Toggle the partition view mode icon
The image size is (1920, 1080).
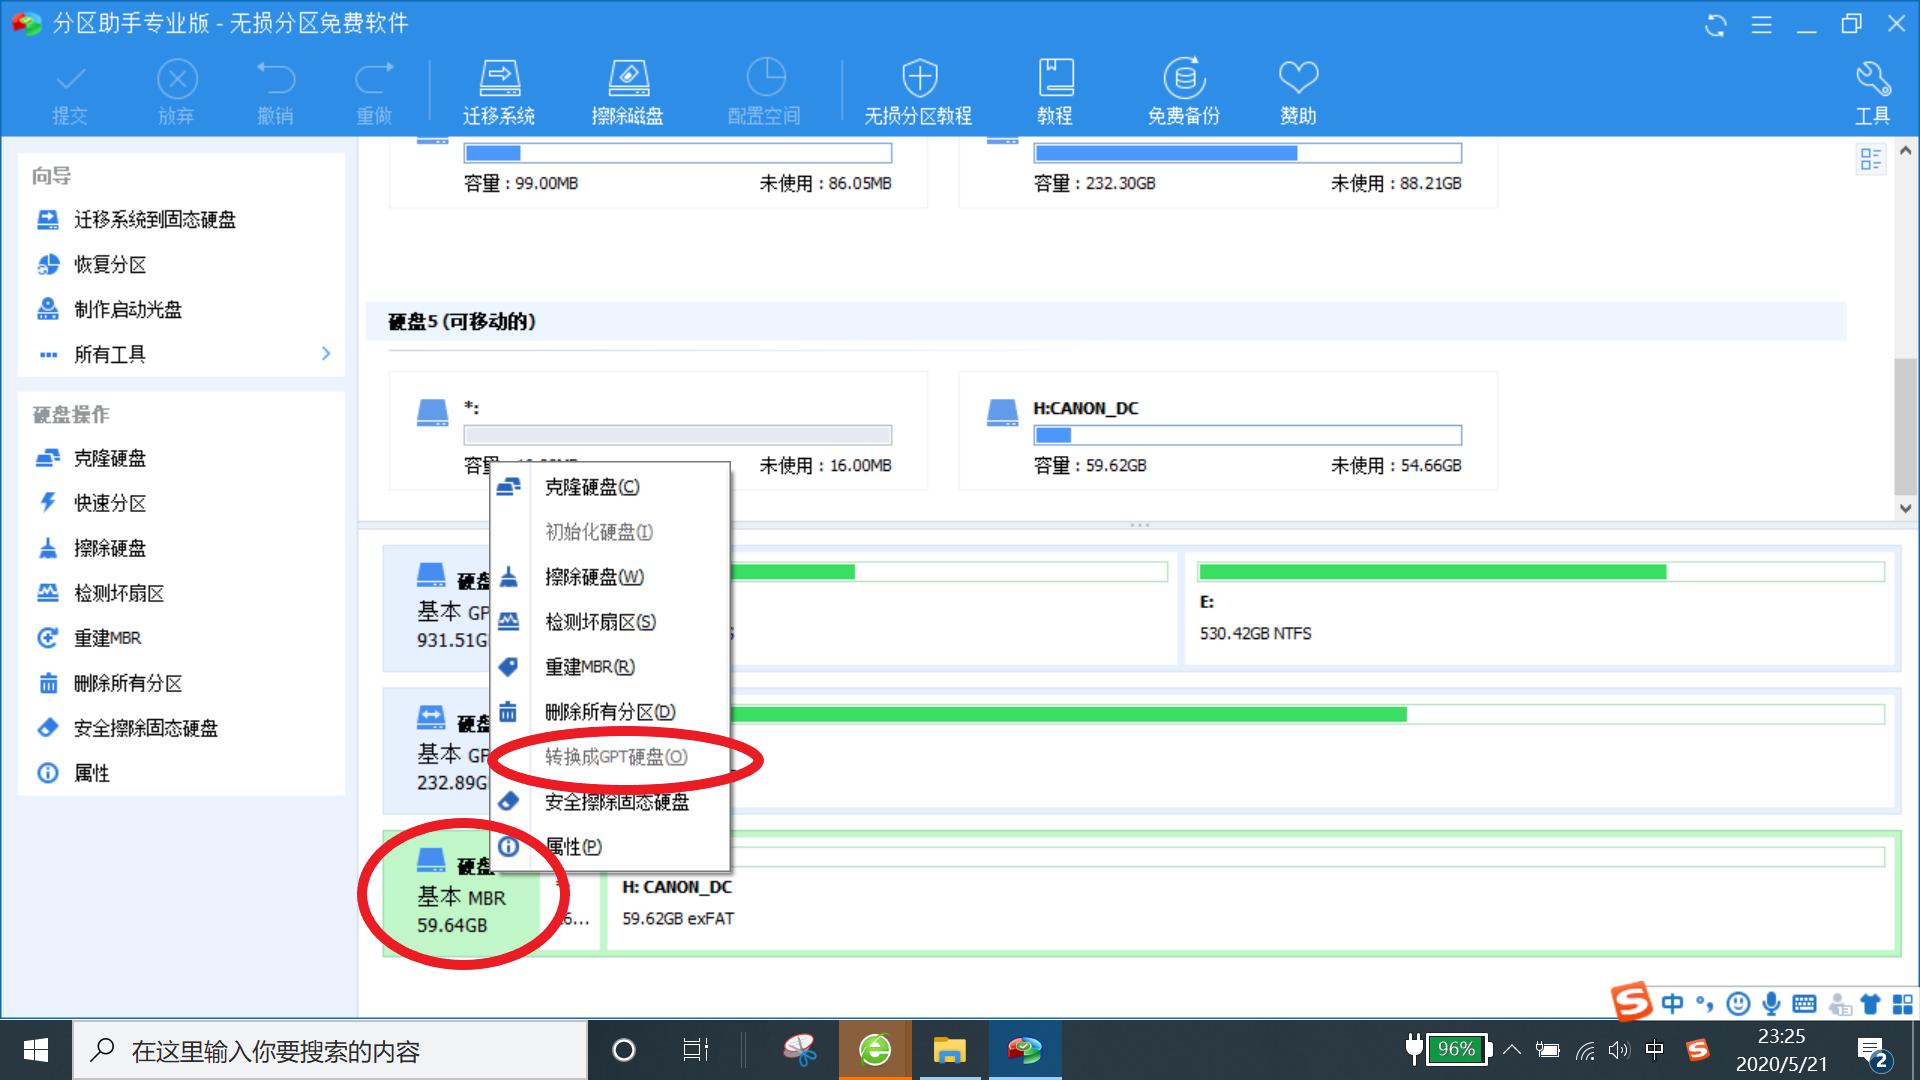pos(1870,159)
